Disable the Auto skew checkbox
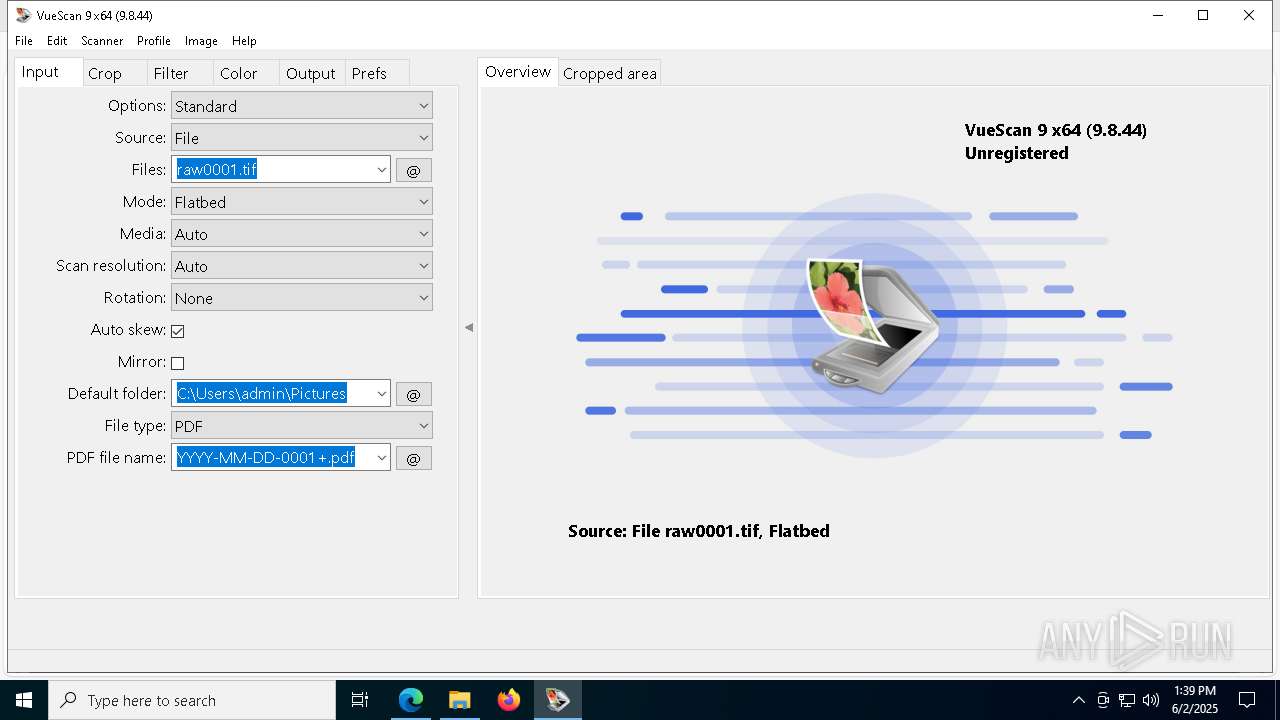Screen dimensions: 1280x720 [178, 331]
